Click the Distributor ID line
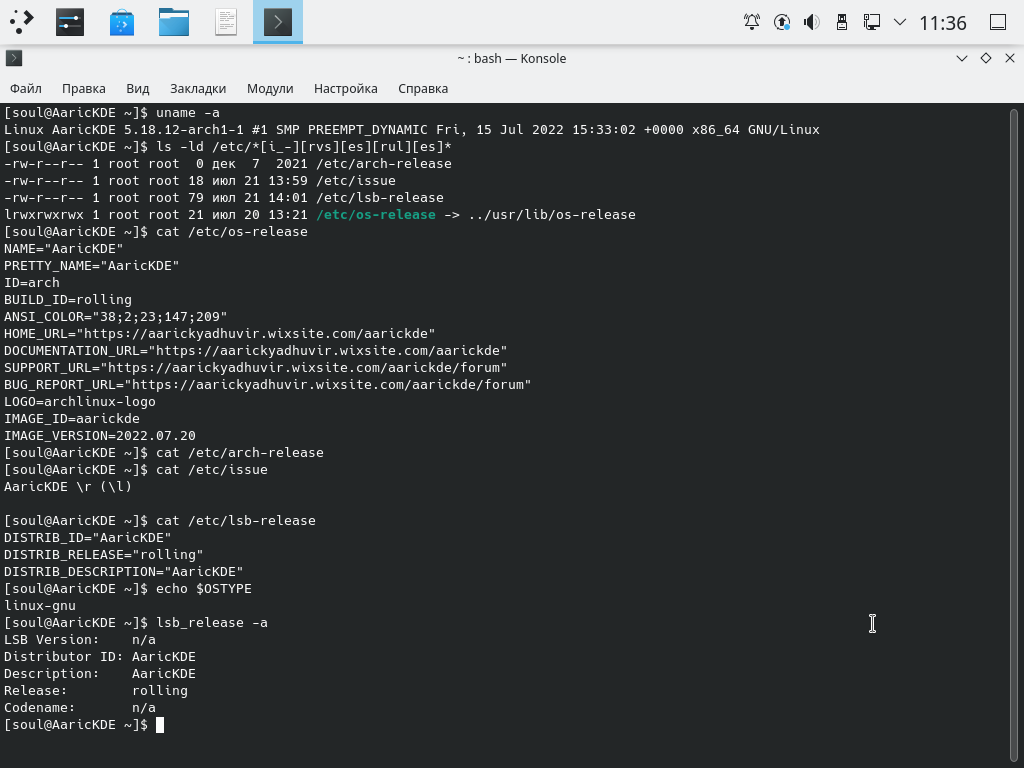1024x768 pixels. coord(100,656)
